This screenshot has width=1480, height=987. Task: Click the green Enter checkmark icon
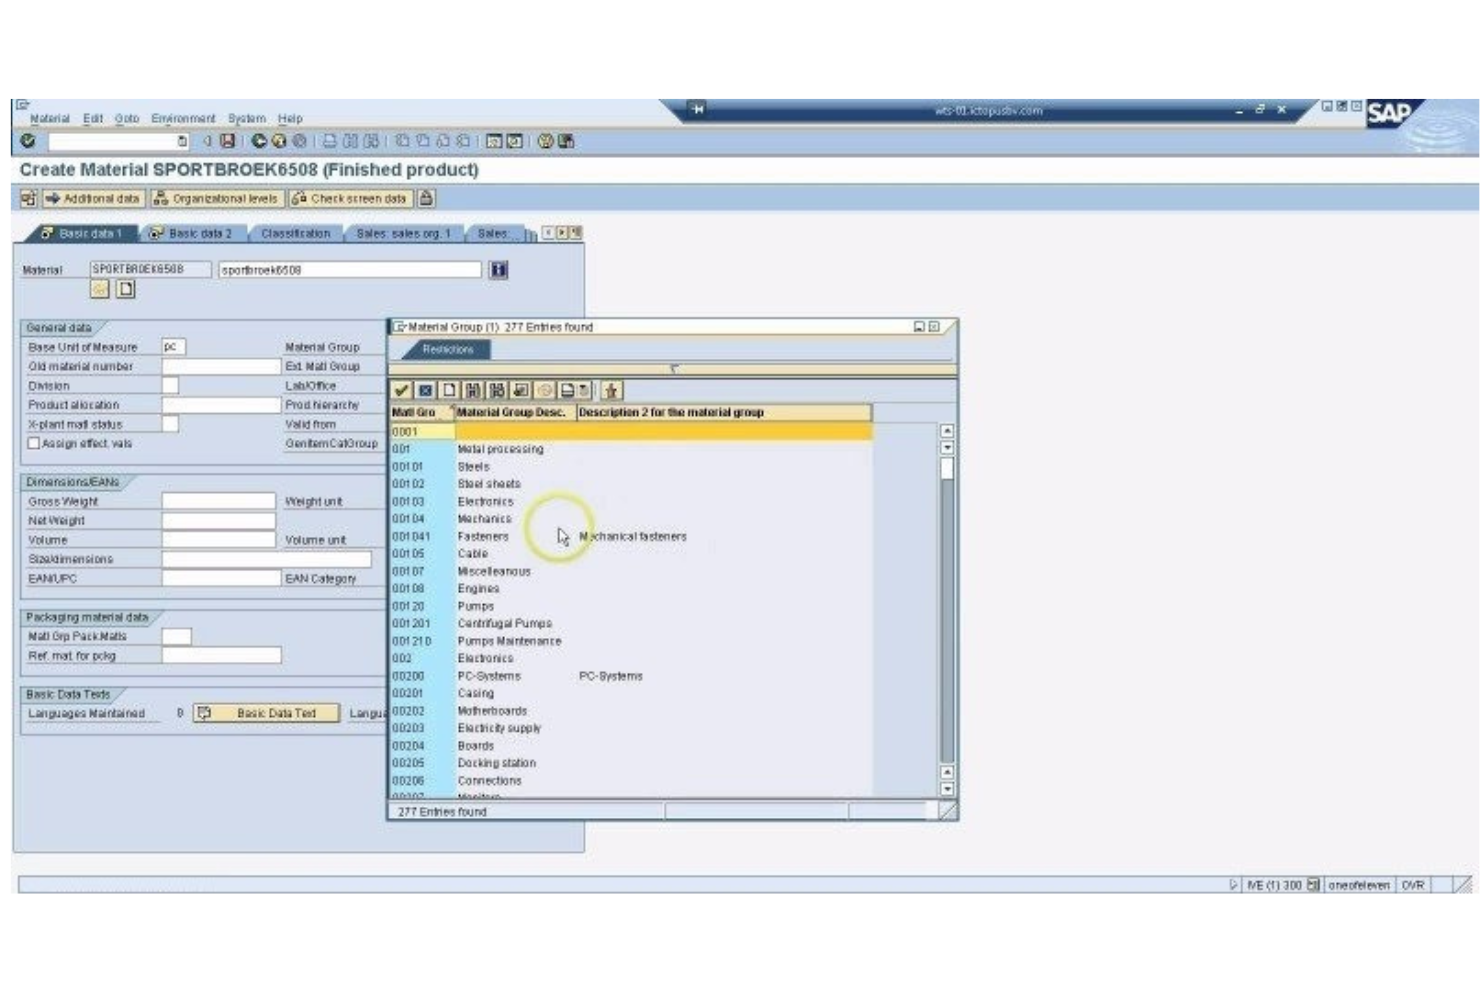click(x=28, y=141)
